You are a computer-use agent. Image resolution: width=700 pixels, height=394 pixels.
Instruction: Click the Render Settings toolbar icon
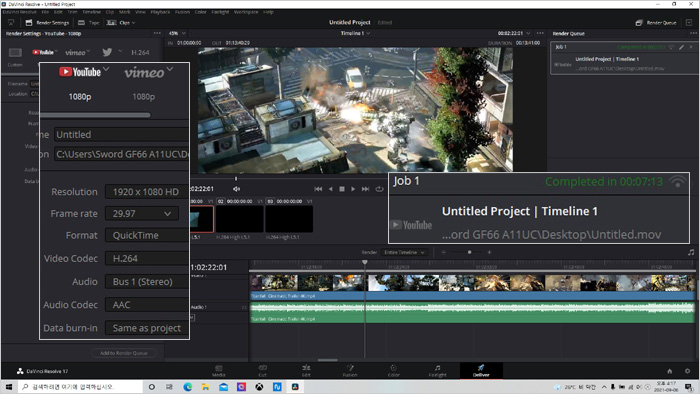[x=29, y=22]
